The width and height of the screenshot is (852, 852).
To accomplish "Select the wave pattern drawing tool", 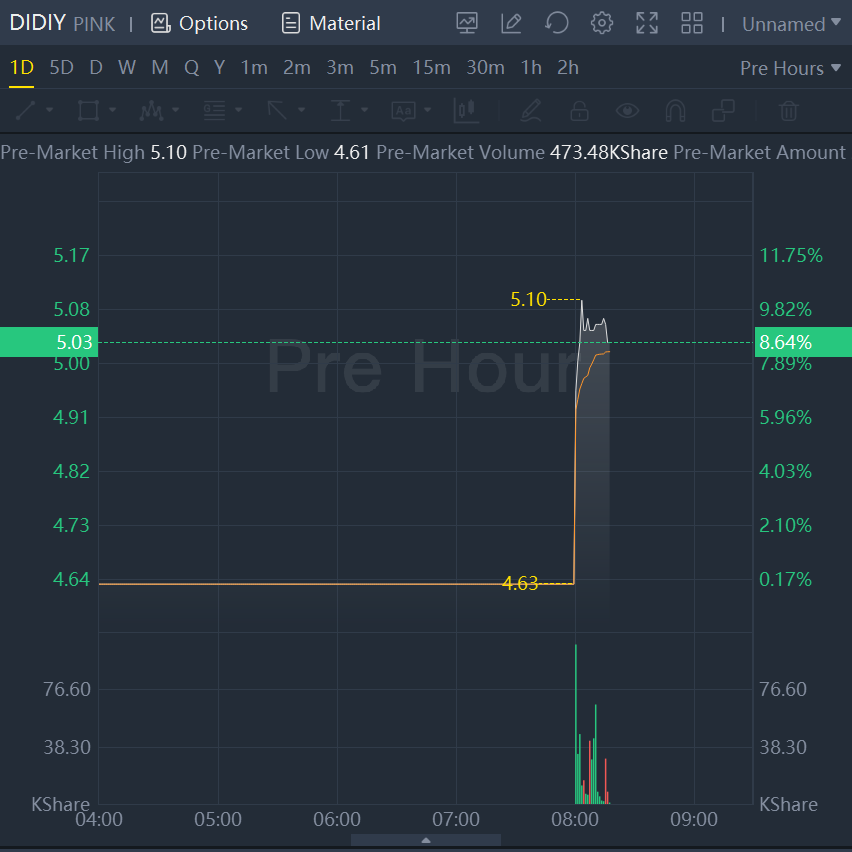I will tap(151, 110).
